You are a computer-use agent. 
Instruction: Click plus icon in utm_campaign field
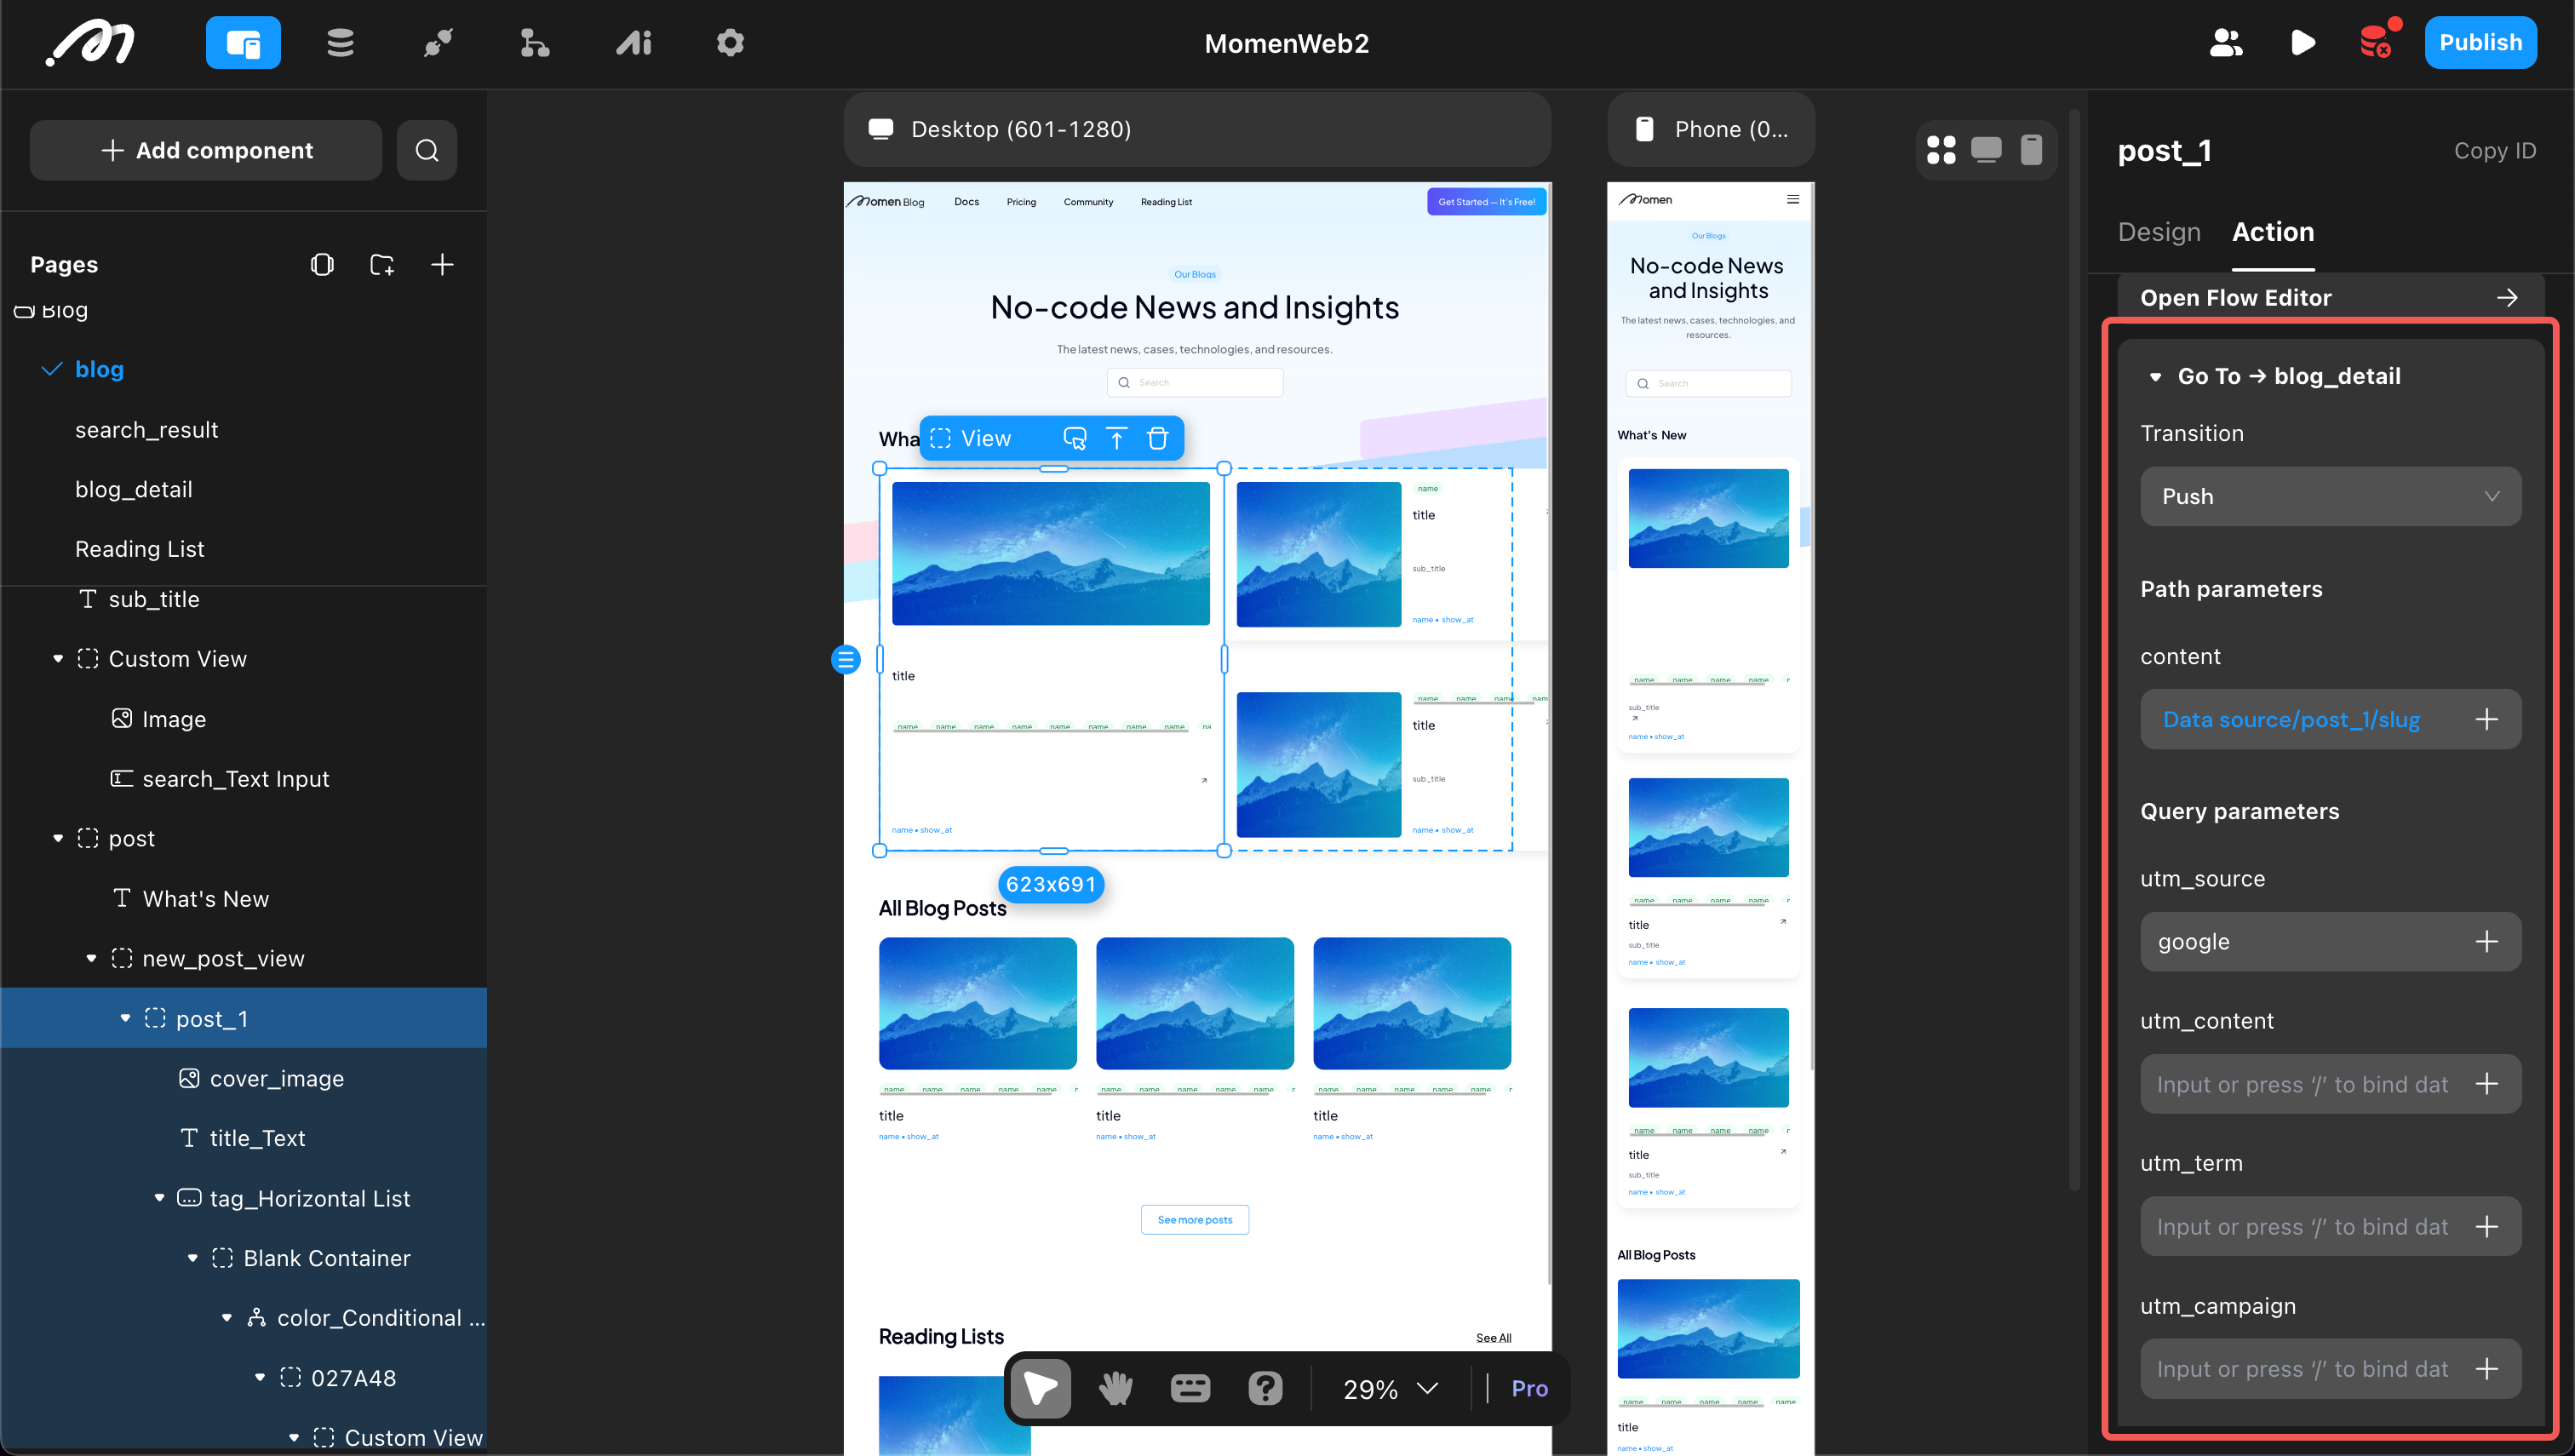2487,1369
